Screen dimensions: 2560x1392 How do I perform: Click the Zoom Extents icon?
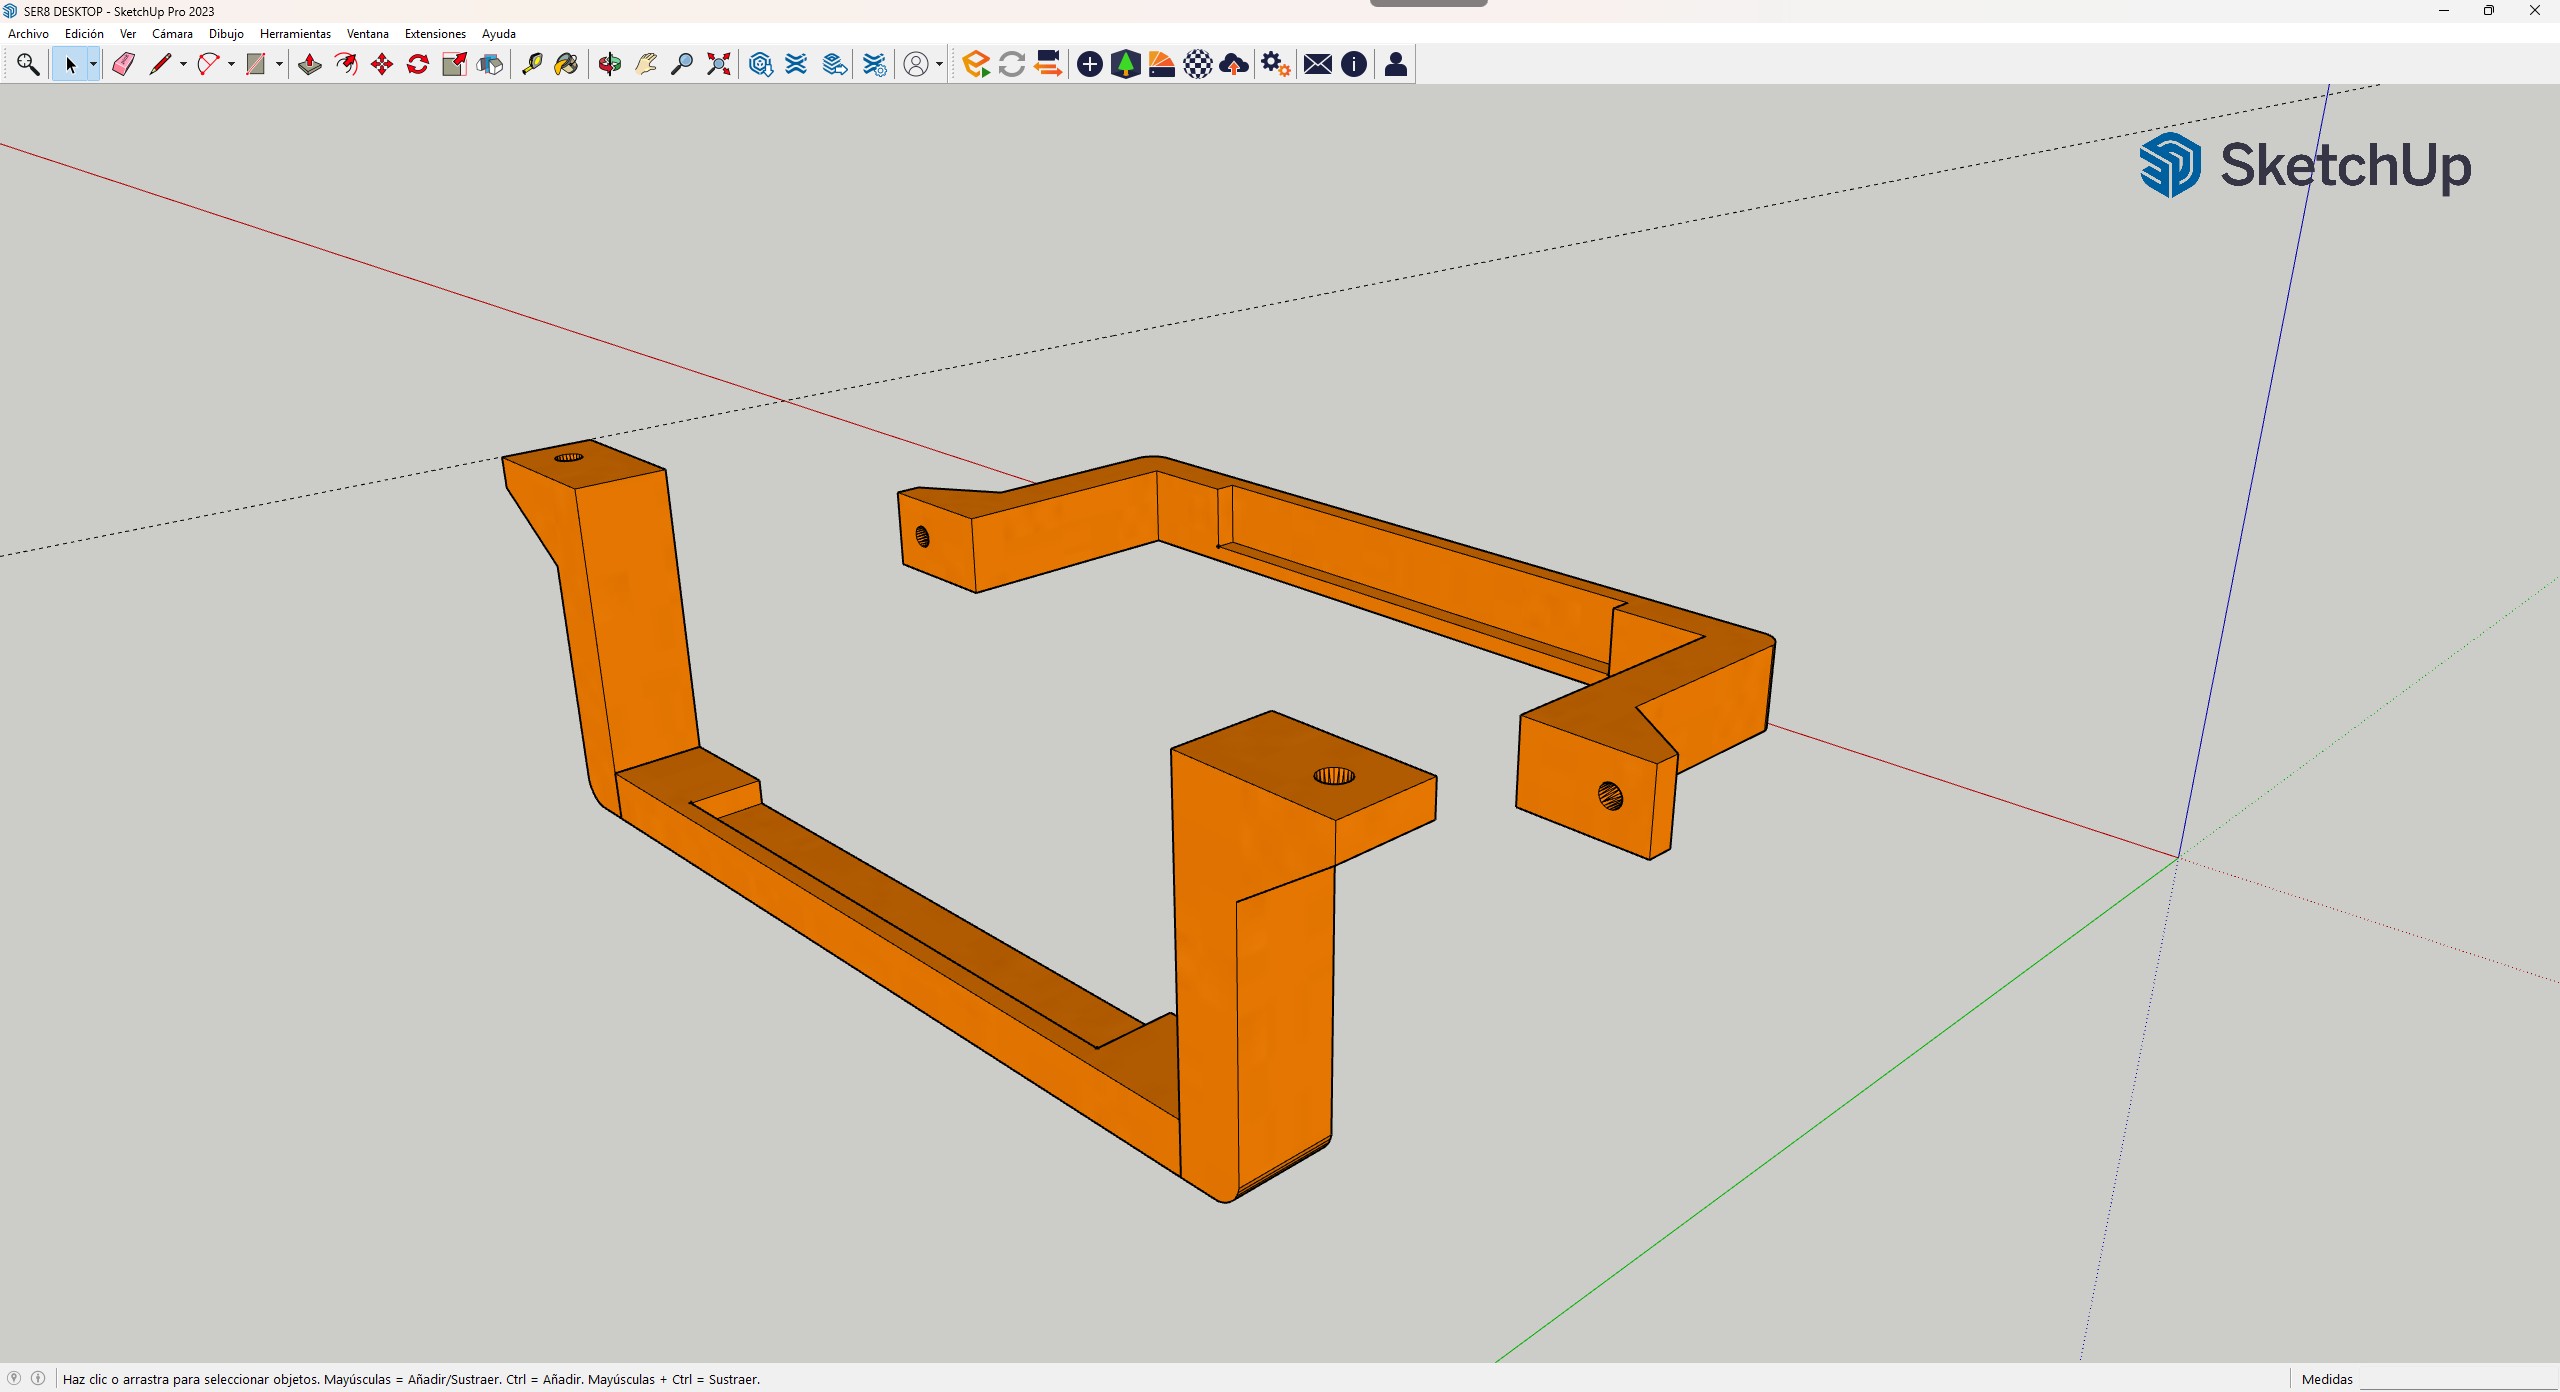(x=718, y=65)
